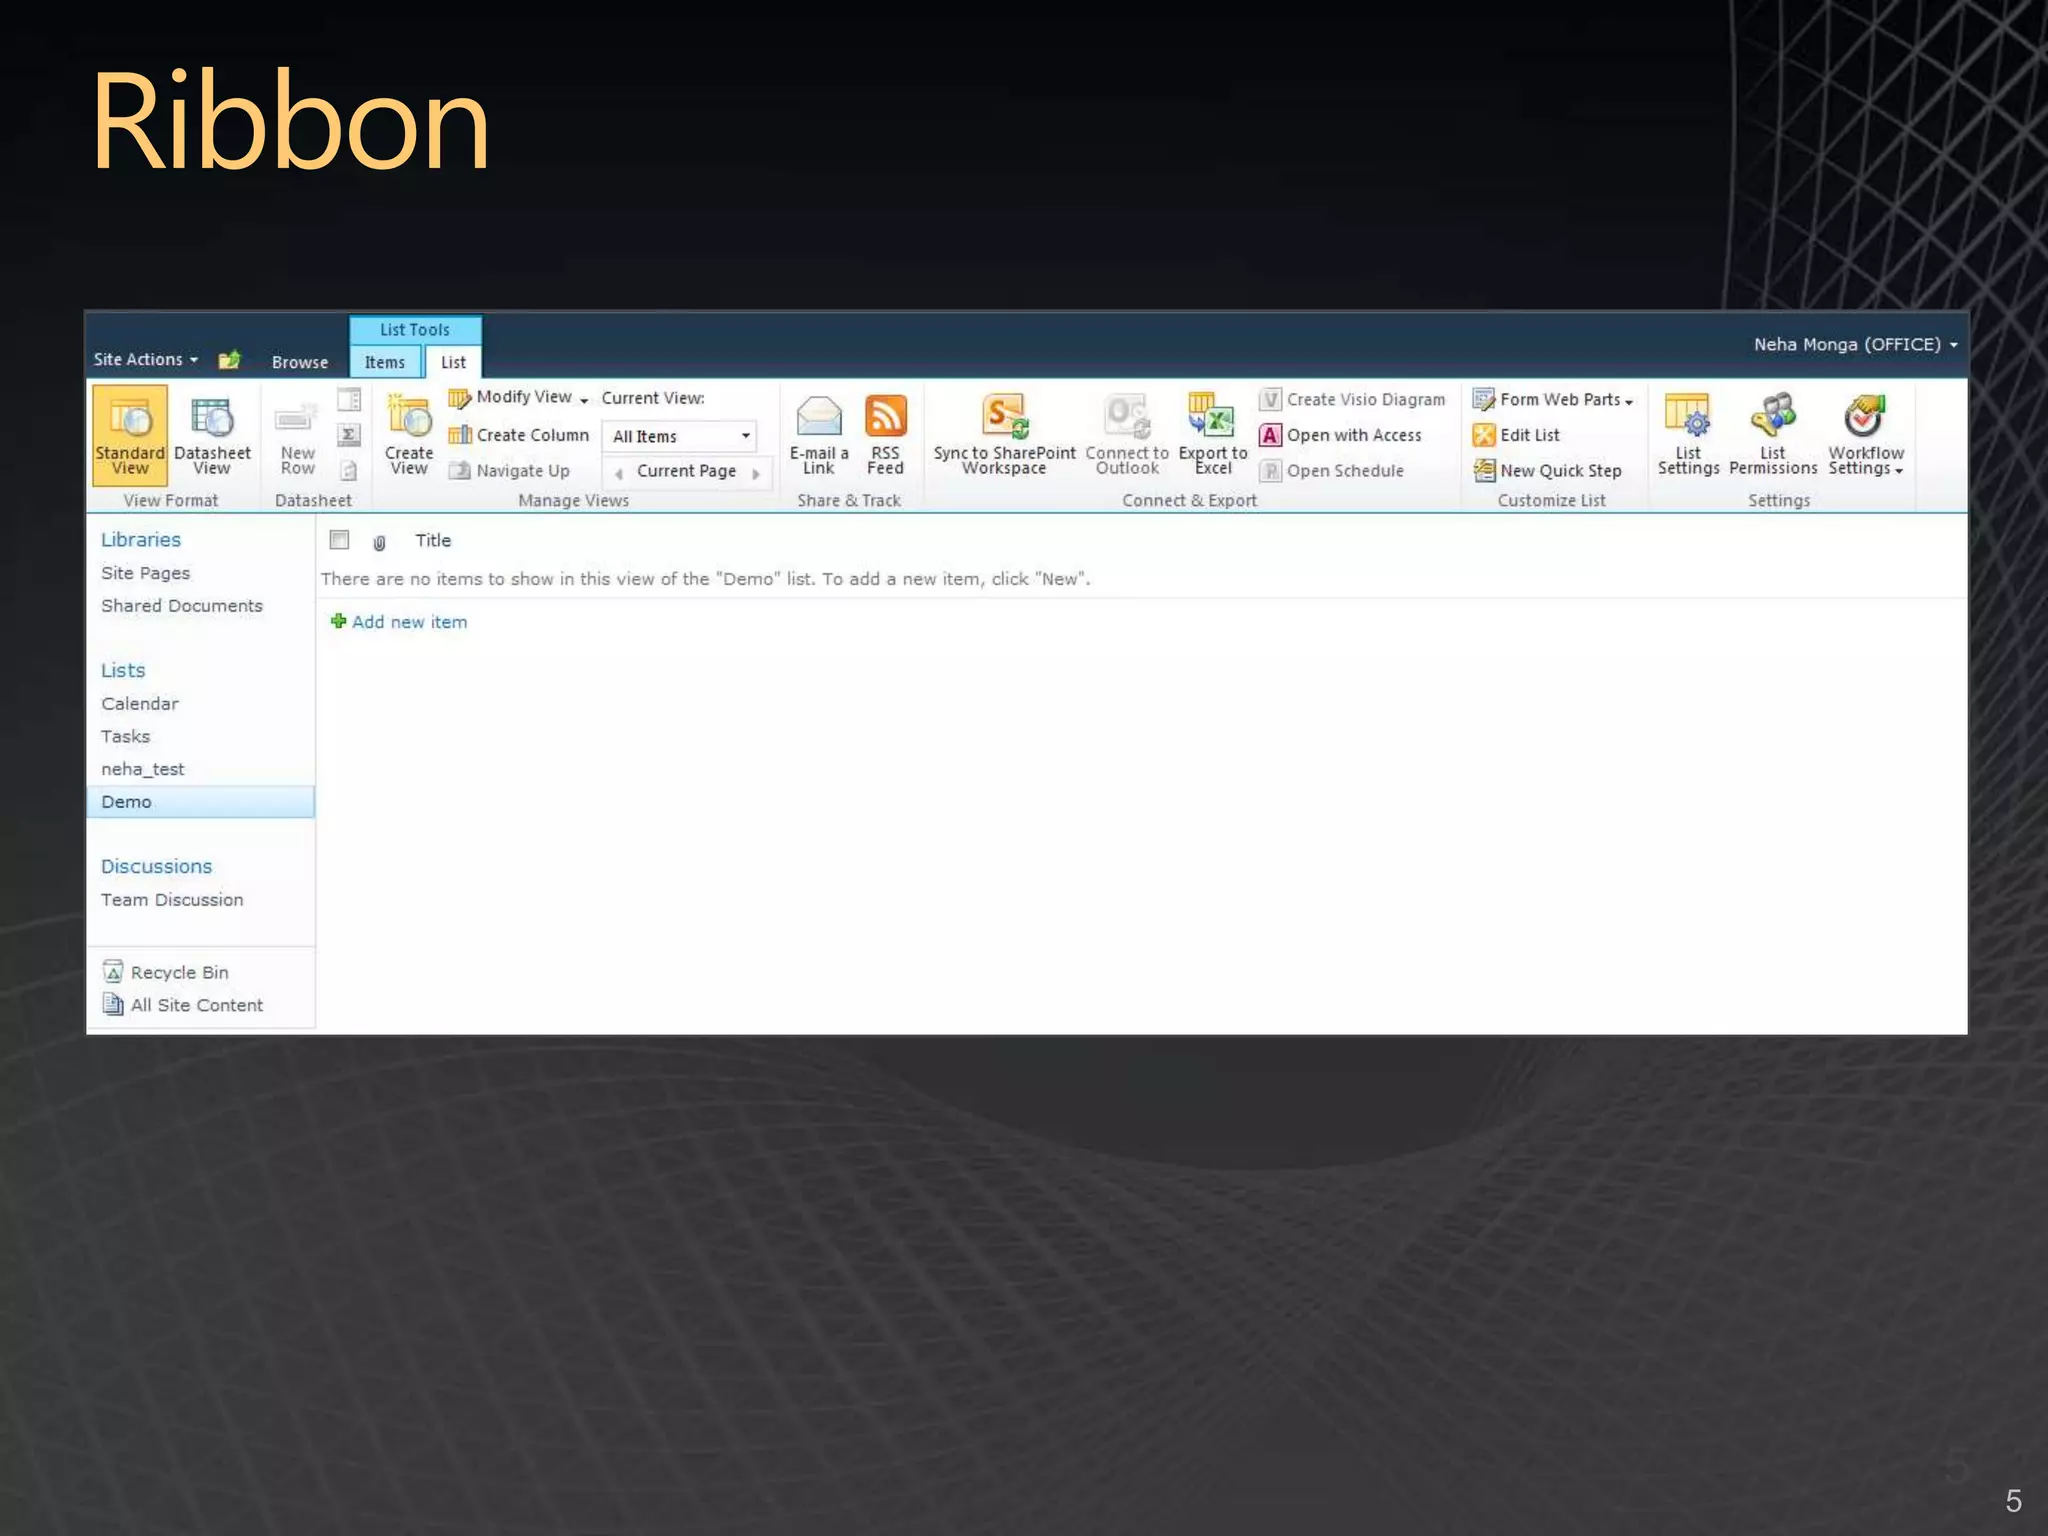Select the Standard View icon
2048x1536 pixels.
[130, 434]
